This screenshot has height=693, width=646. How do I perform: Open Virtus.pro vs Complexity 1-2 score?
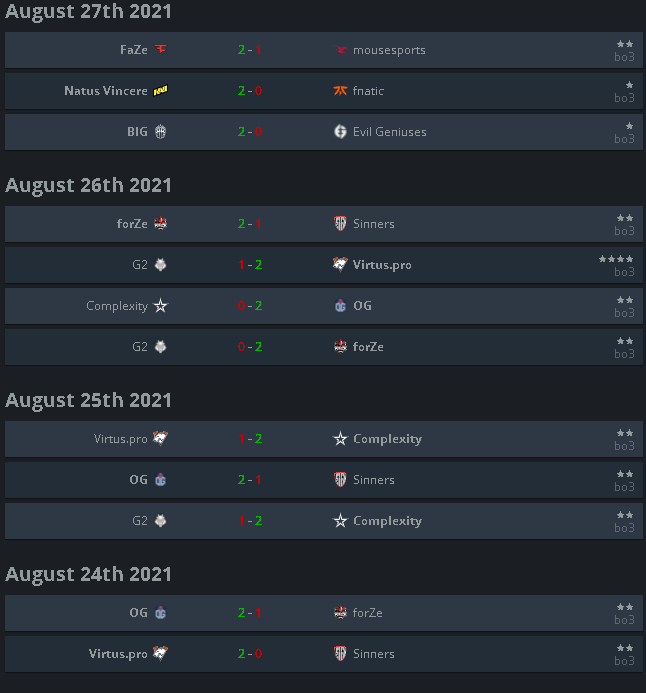250,438
